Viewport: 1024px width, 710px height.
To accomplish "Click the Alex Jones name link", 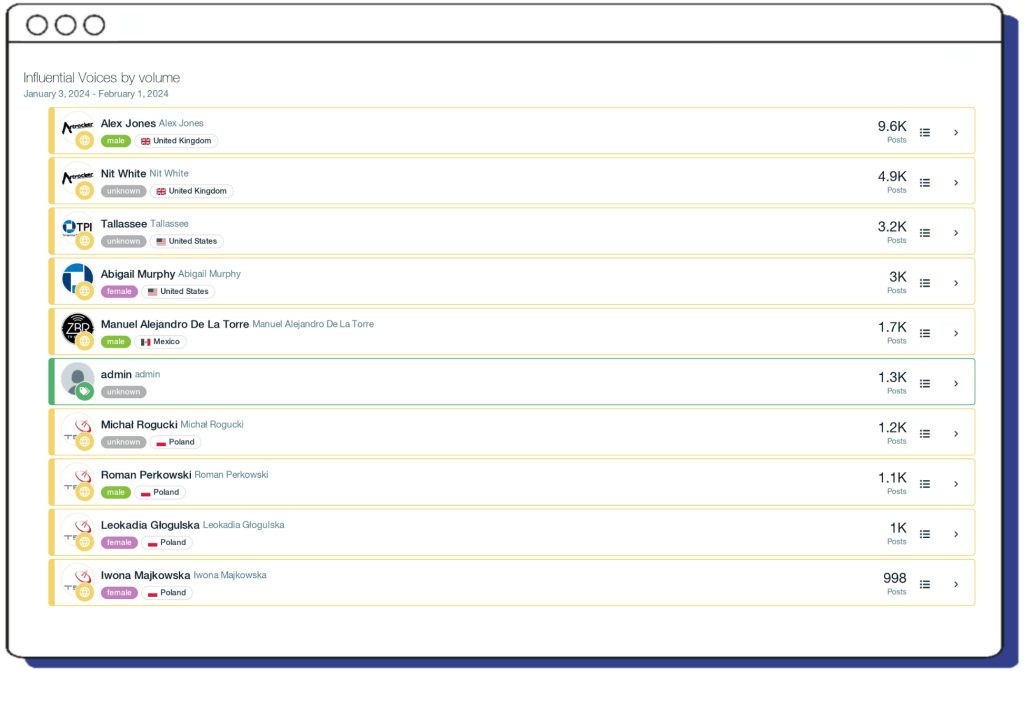I will (128, 124).
